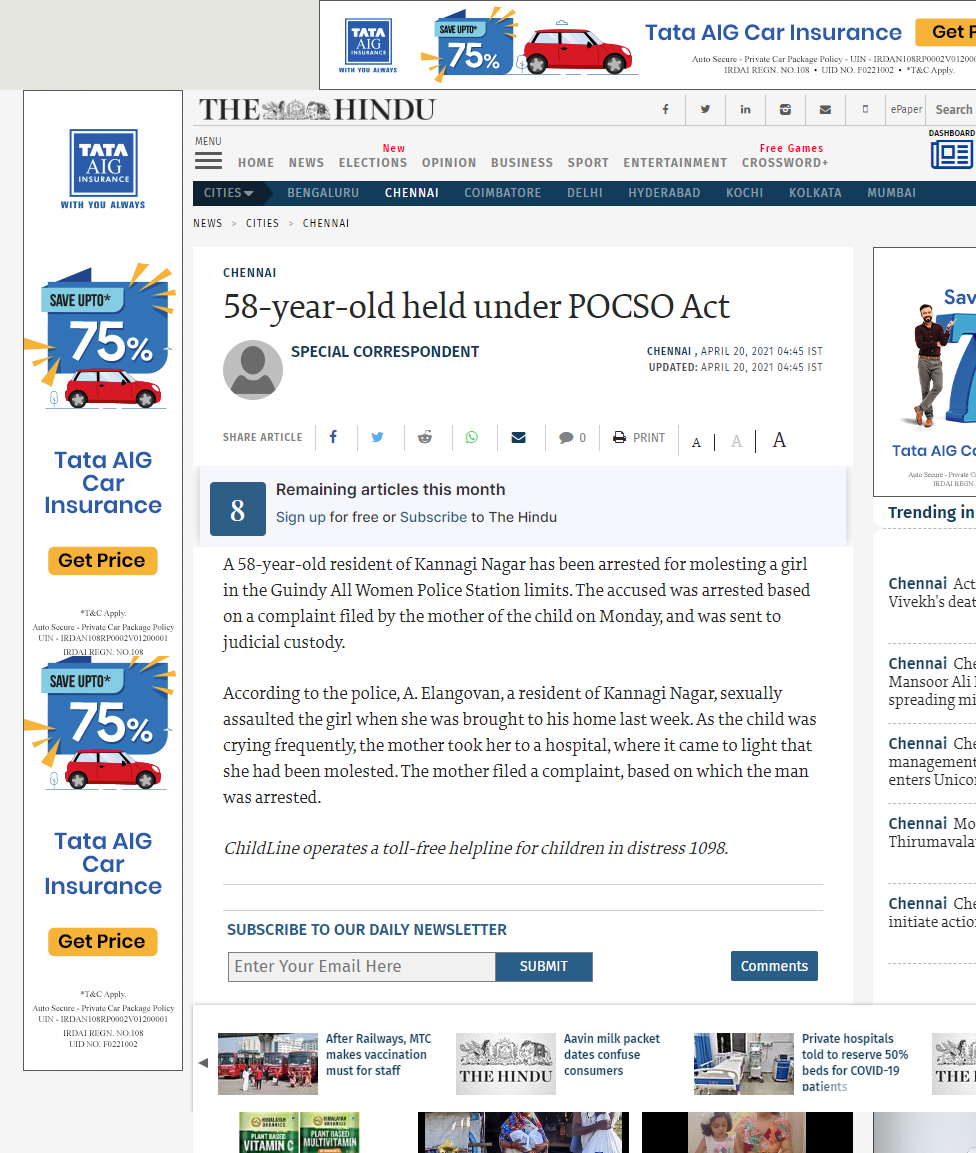Click the CHENNAI section label above headline
Viewport: 976px width, 1153px height.
[249, 273]
